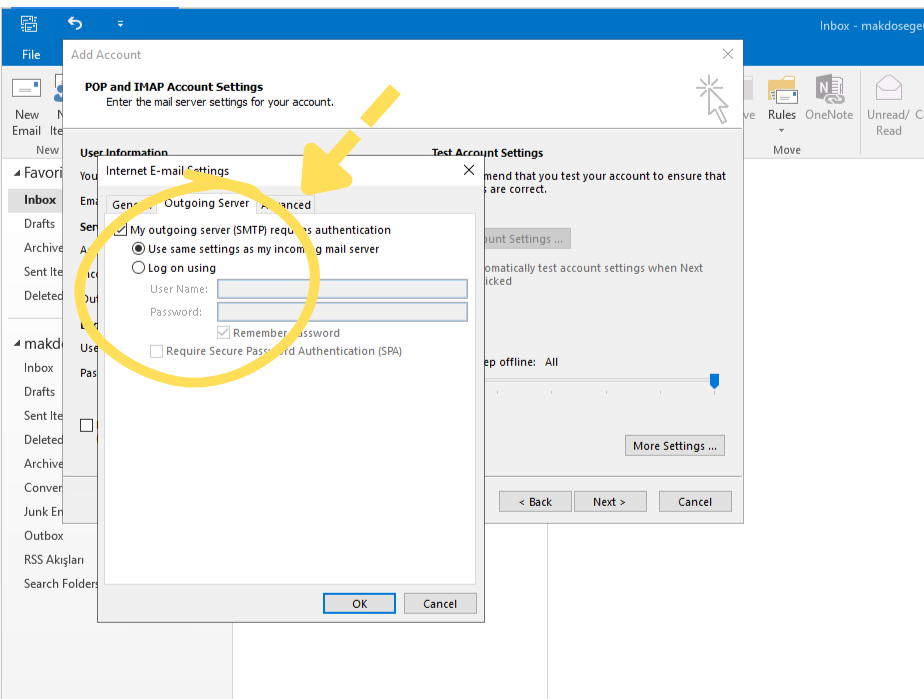Toggle Require Secure Password Authentication checkbox

[156, 351]
